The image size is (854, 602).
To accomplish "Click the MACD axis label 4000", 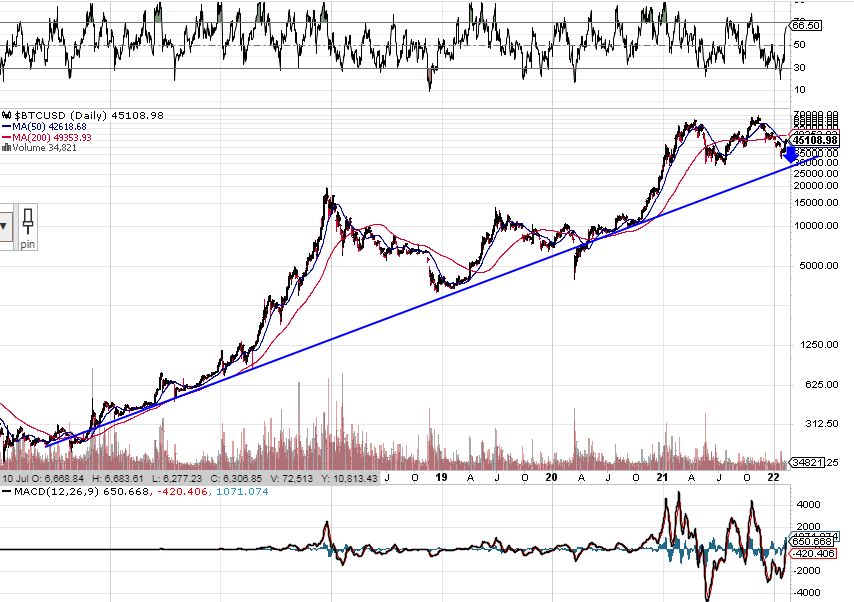I will 808,505.
